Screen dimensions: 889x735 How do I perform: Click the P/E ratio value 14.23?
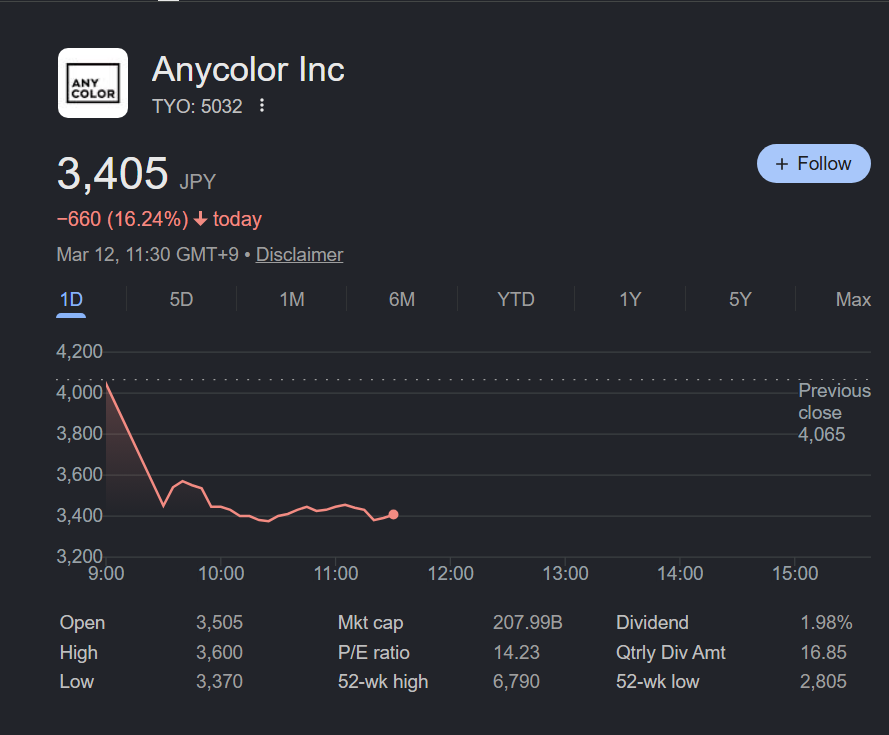517,652
